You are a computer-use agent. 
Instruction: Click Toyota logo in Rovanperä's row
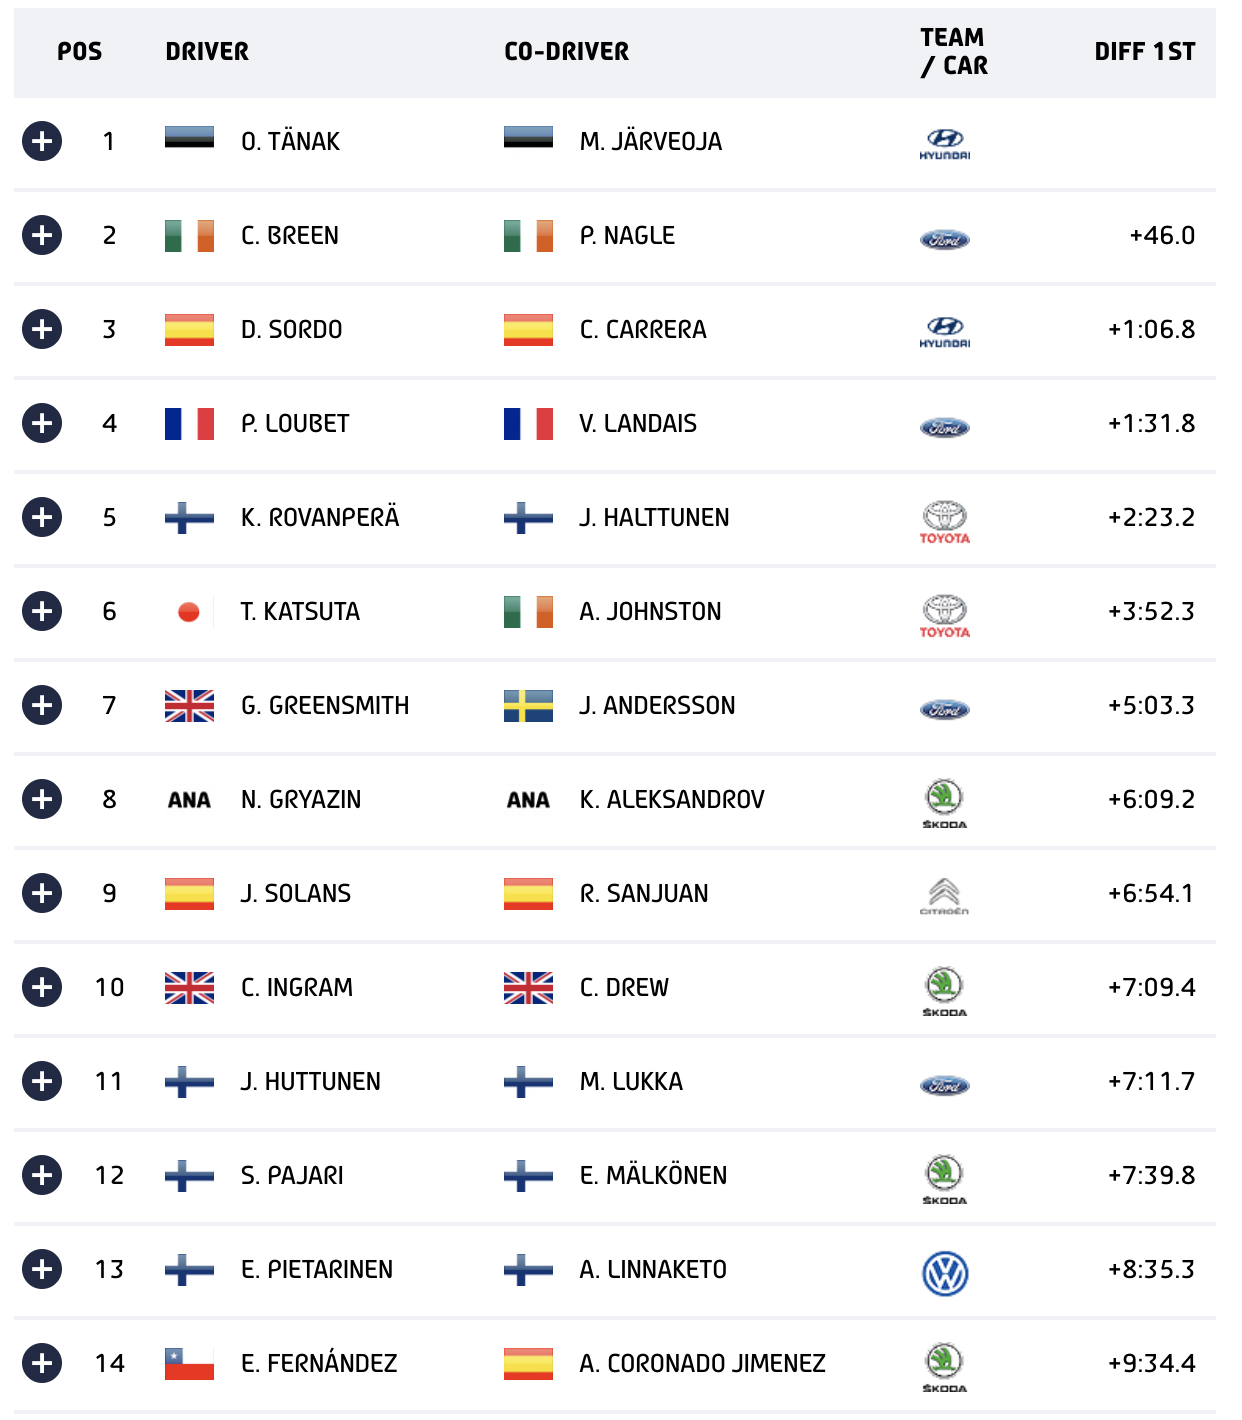[945, 522]
